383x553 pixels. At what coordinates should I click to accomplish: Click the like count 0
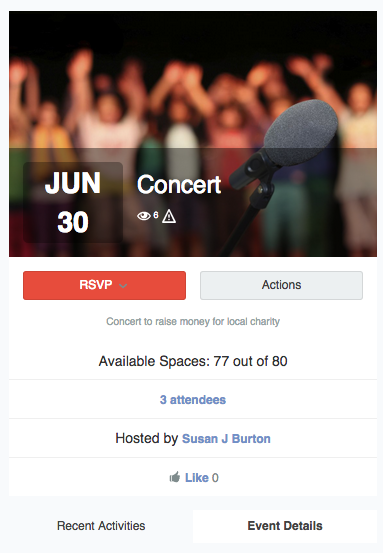(x=215, y=478)
